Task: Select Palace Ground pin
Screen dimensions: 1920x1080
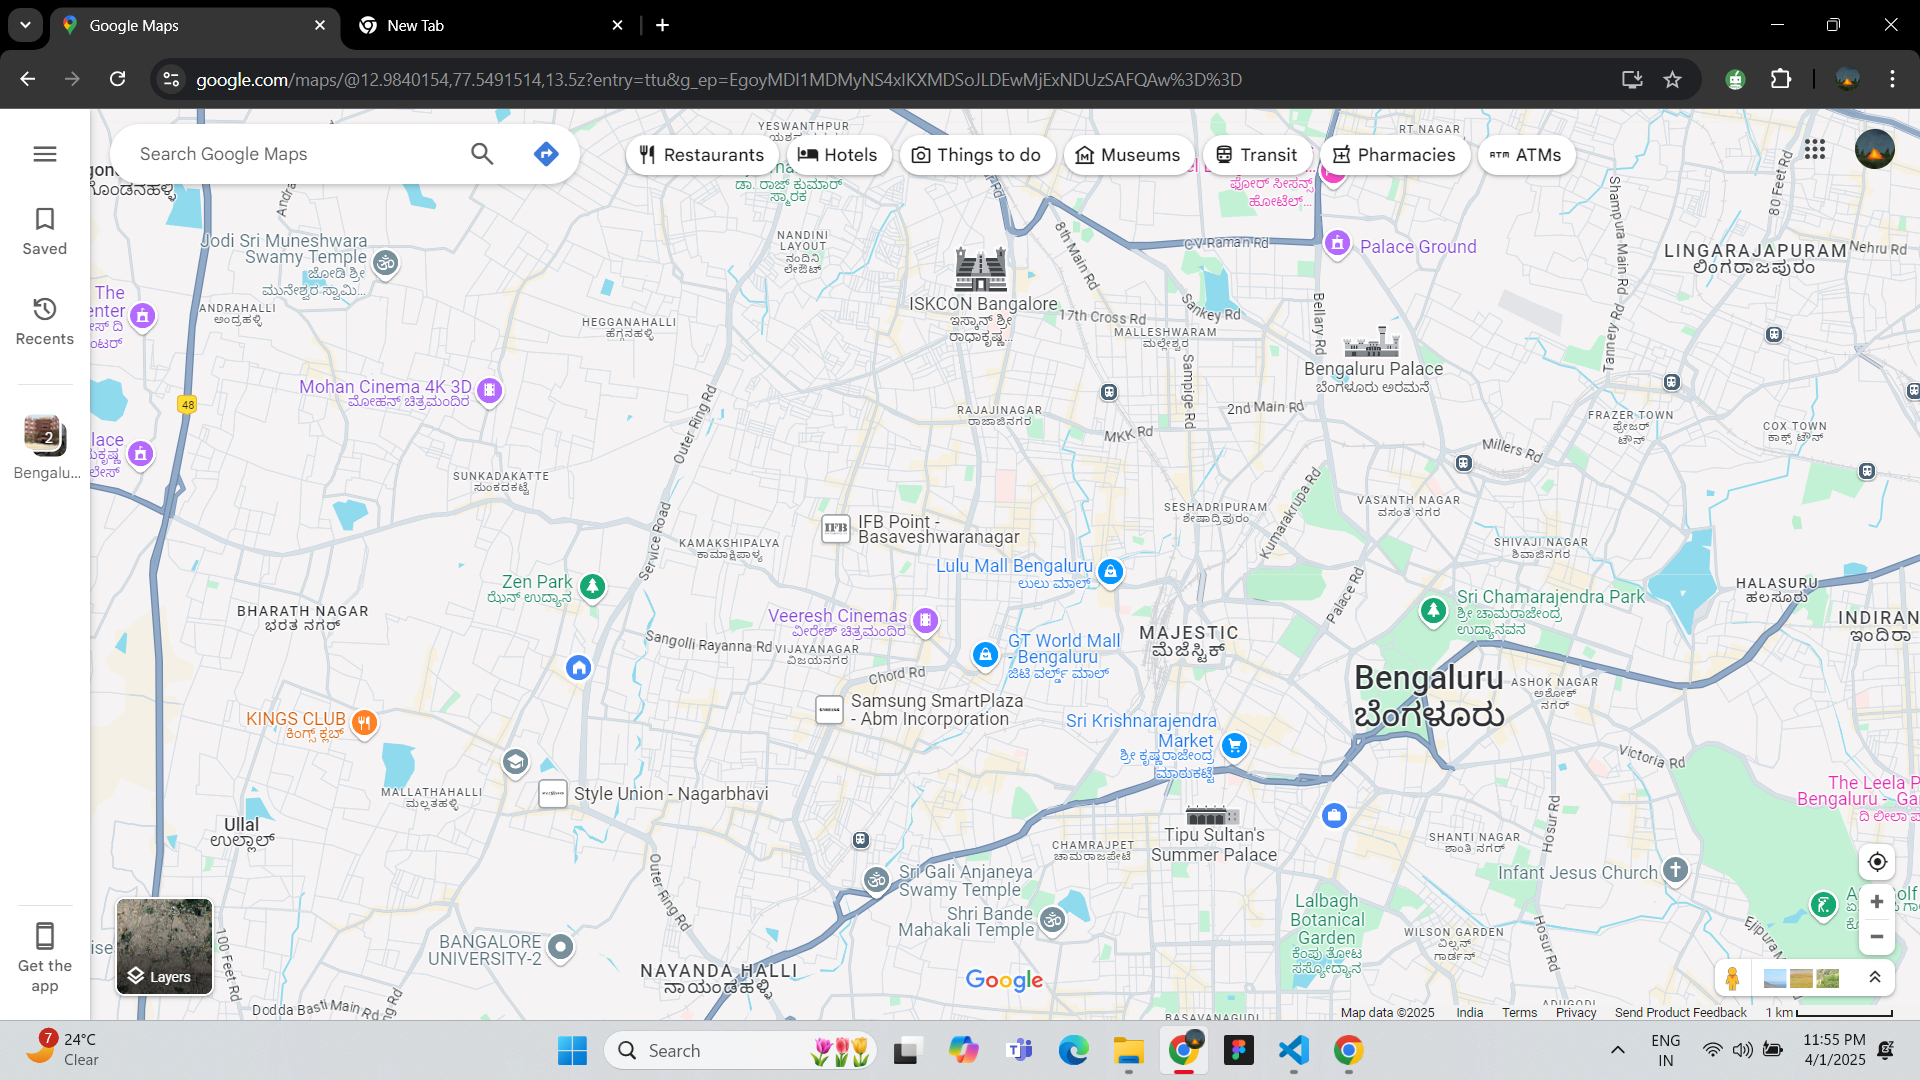Action: (x=1337, y=243)
